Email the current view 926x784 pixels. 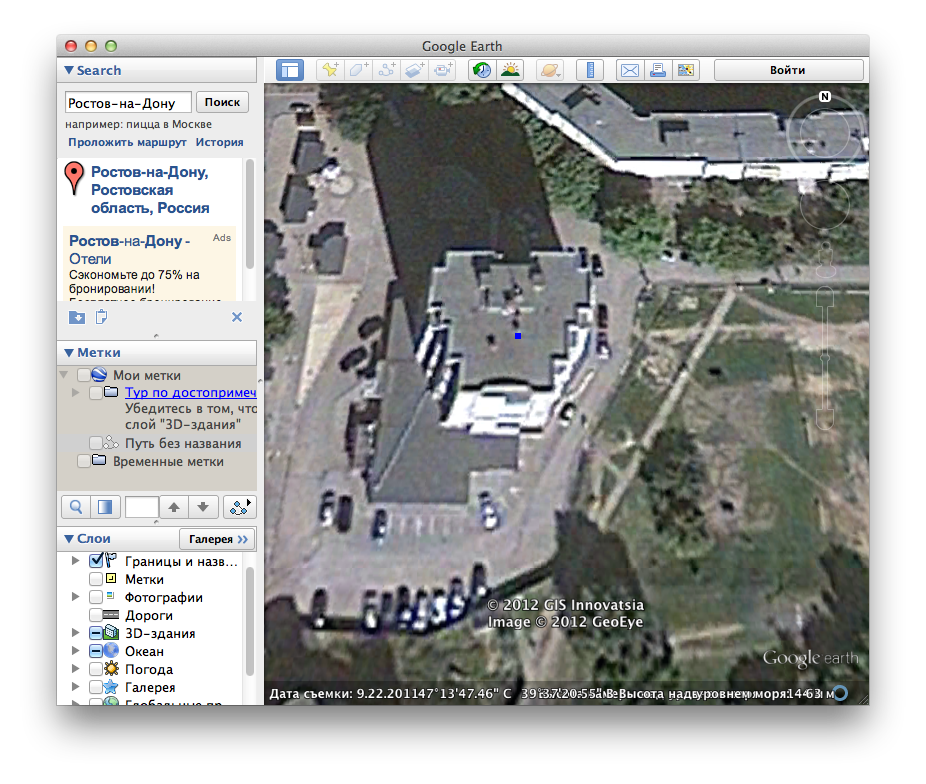tap(630, 70)
